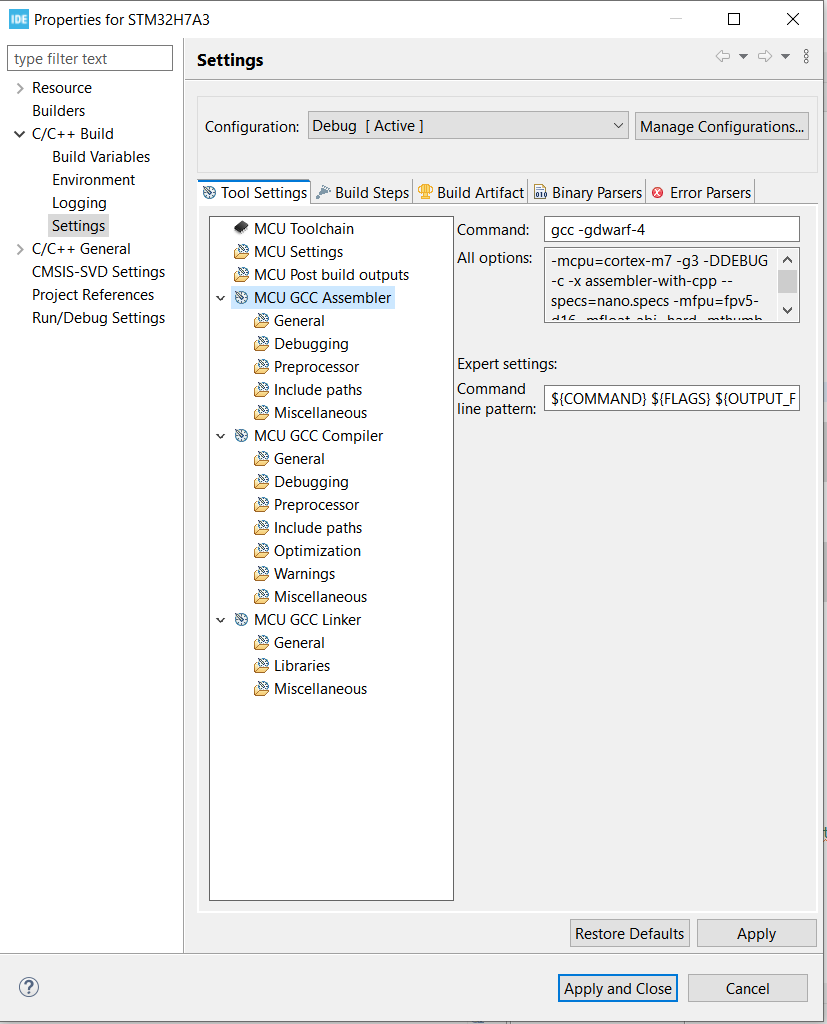This screenshot has width=827, height=1024.
Task: Collapse the C/C++ Build section
Action: 19,133
